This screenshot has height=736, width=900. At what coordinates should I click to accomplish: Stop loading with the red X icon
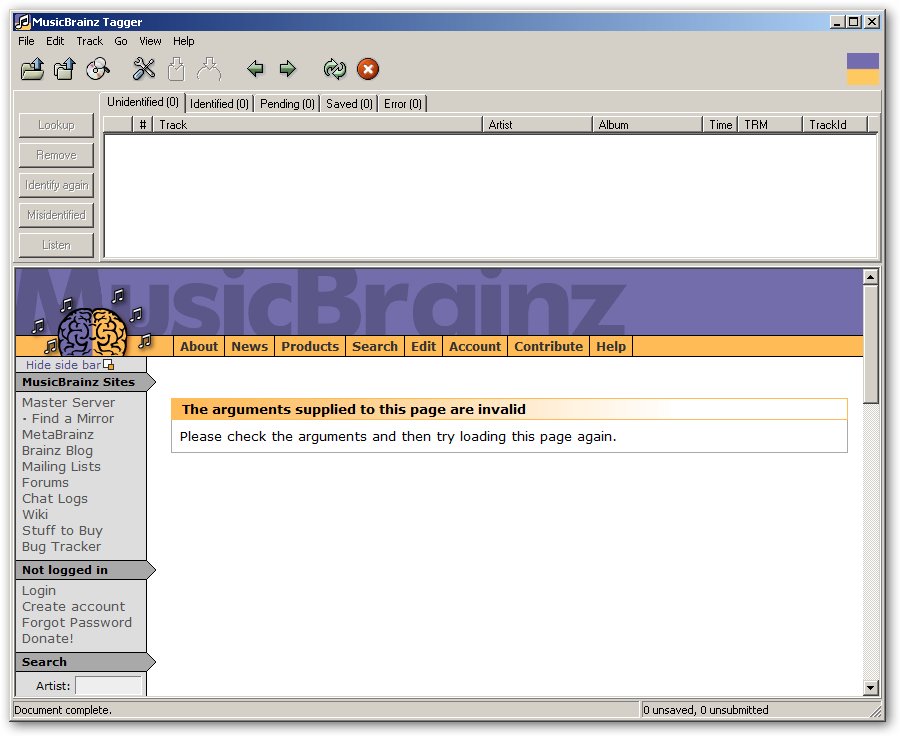(368, 69)
